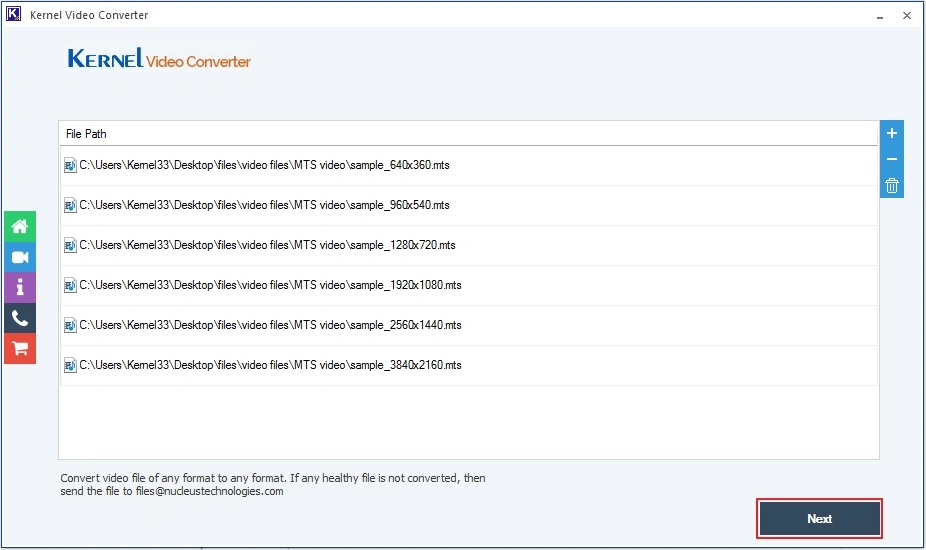Close the Kernel Video Converter window

907,16
